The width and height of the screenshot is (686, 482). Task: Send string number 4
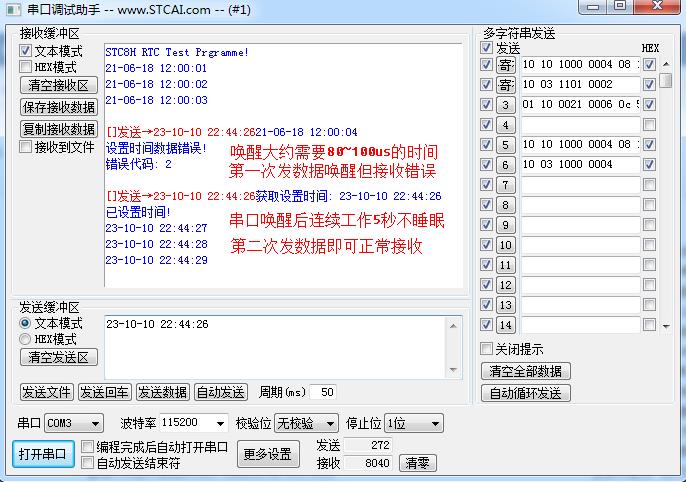coord(505,125)
